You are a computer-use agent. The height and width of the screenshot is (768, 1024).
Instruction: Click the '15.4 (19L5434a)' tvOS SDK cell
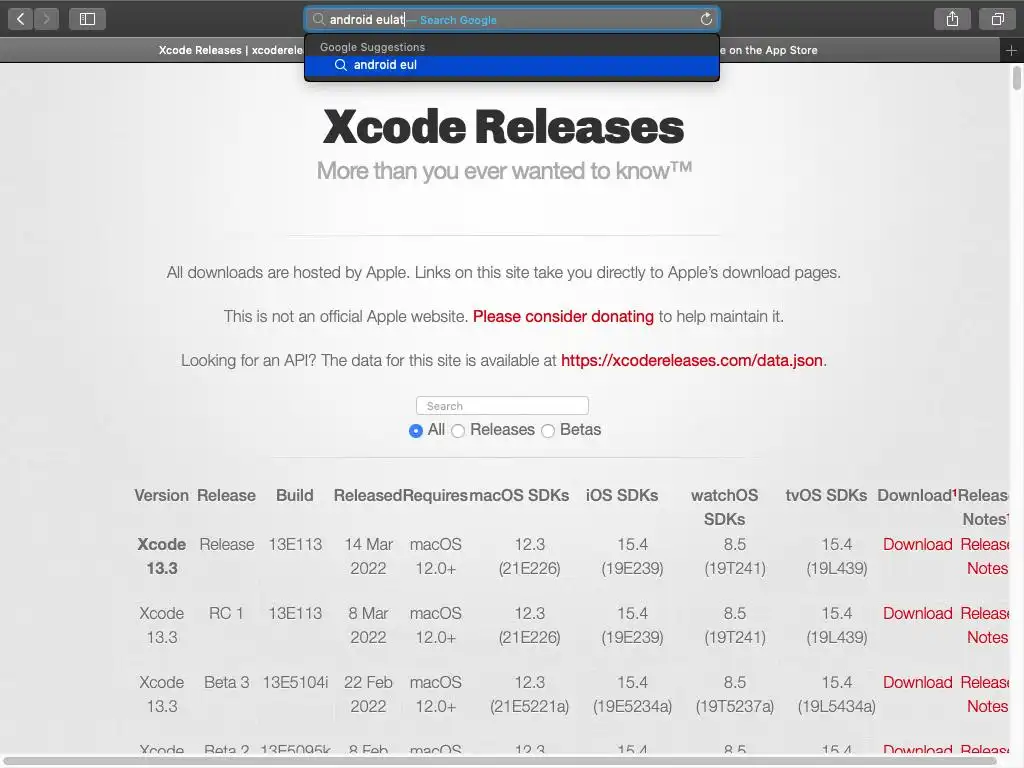[837, 694]
